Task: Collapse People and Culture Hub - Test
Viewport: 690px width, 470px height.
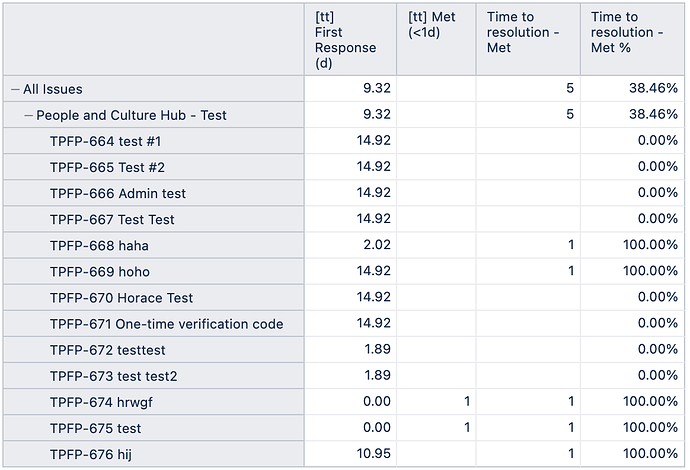Action: click(x=29, y=115)
